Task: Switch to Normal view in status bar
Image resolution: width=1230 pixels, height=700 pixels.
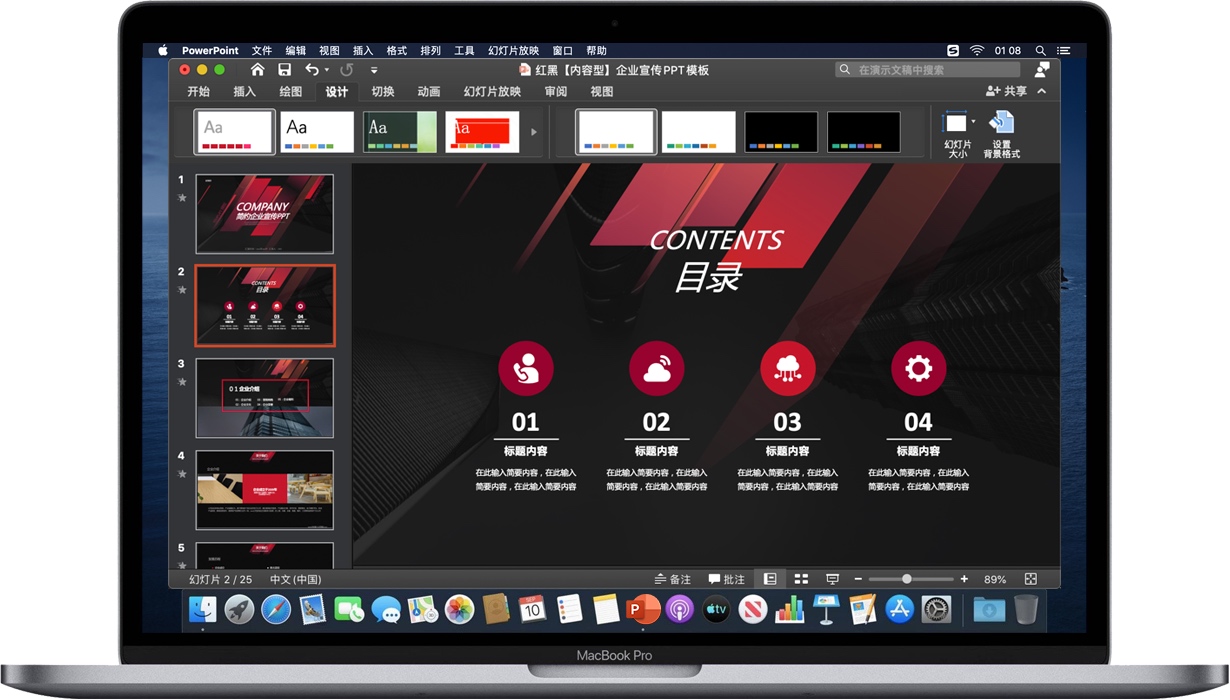Action: 770,578
